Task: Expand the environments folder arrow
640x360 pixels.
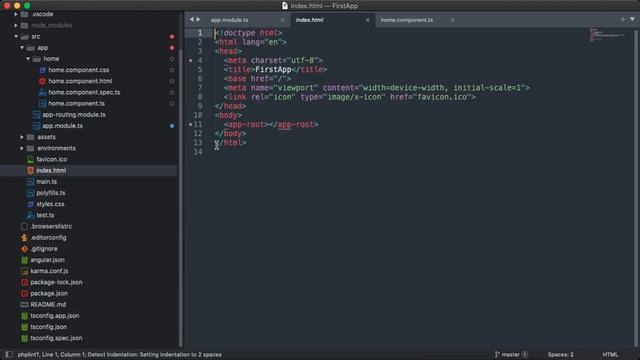Action: tap(22, 148)
